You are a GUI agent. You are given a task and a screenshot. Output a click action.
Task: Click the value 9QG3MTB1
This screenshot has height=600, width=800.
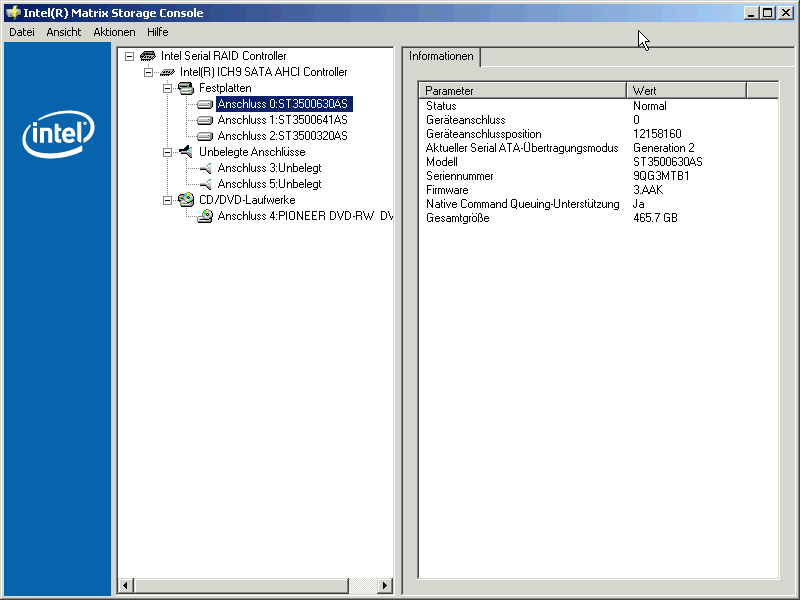pyautogui.click(x=661, y=176)
